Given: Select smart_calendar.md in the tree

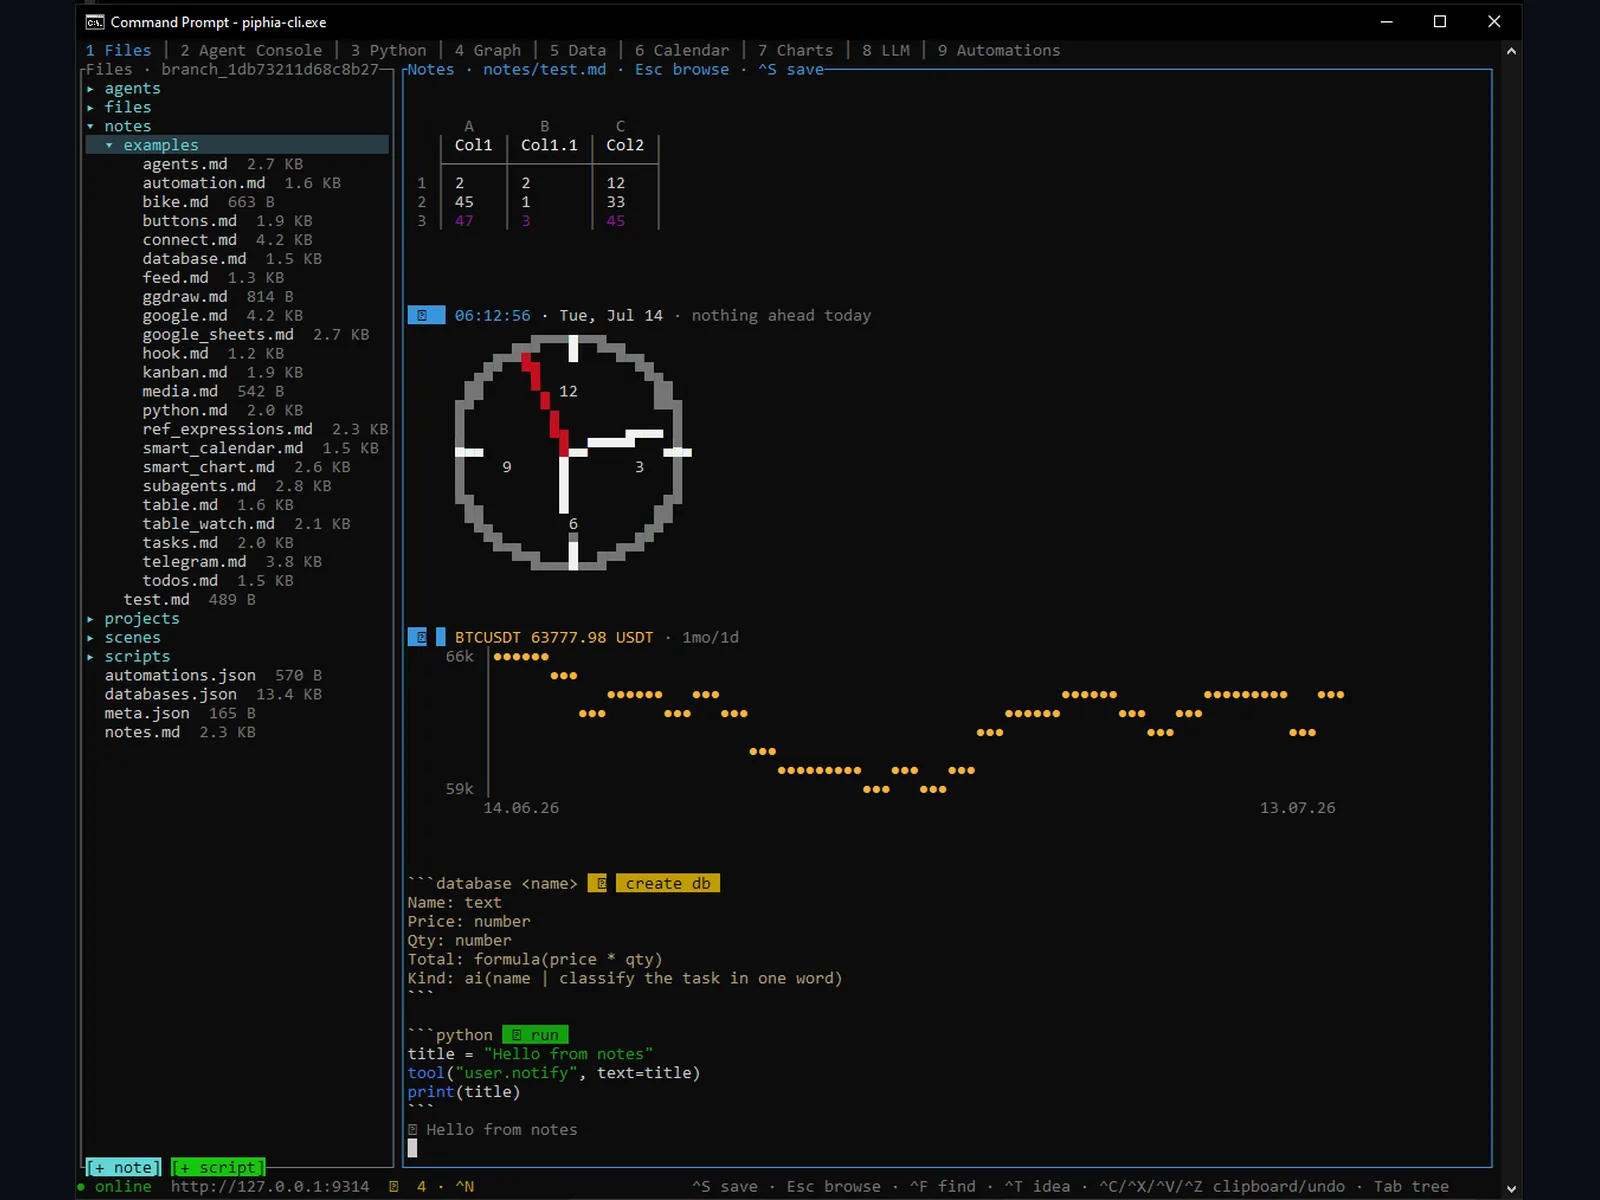Looking at the screenshot, I should (223, 449).
